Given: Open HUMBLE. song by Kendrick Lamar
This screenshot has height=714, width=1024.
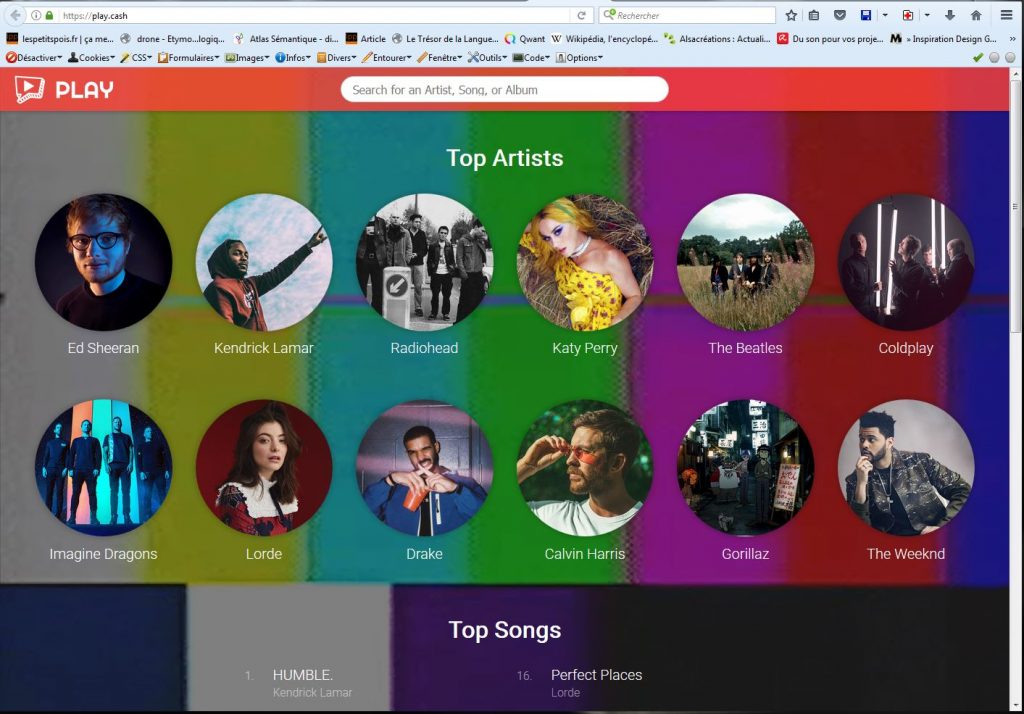Looking at the screenshot, I should [x=303, y=675].
